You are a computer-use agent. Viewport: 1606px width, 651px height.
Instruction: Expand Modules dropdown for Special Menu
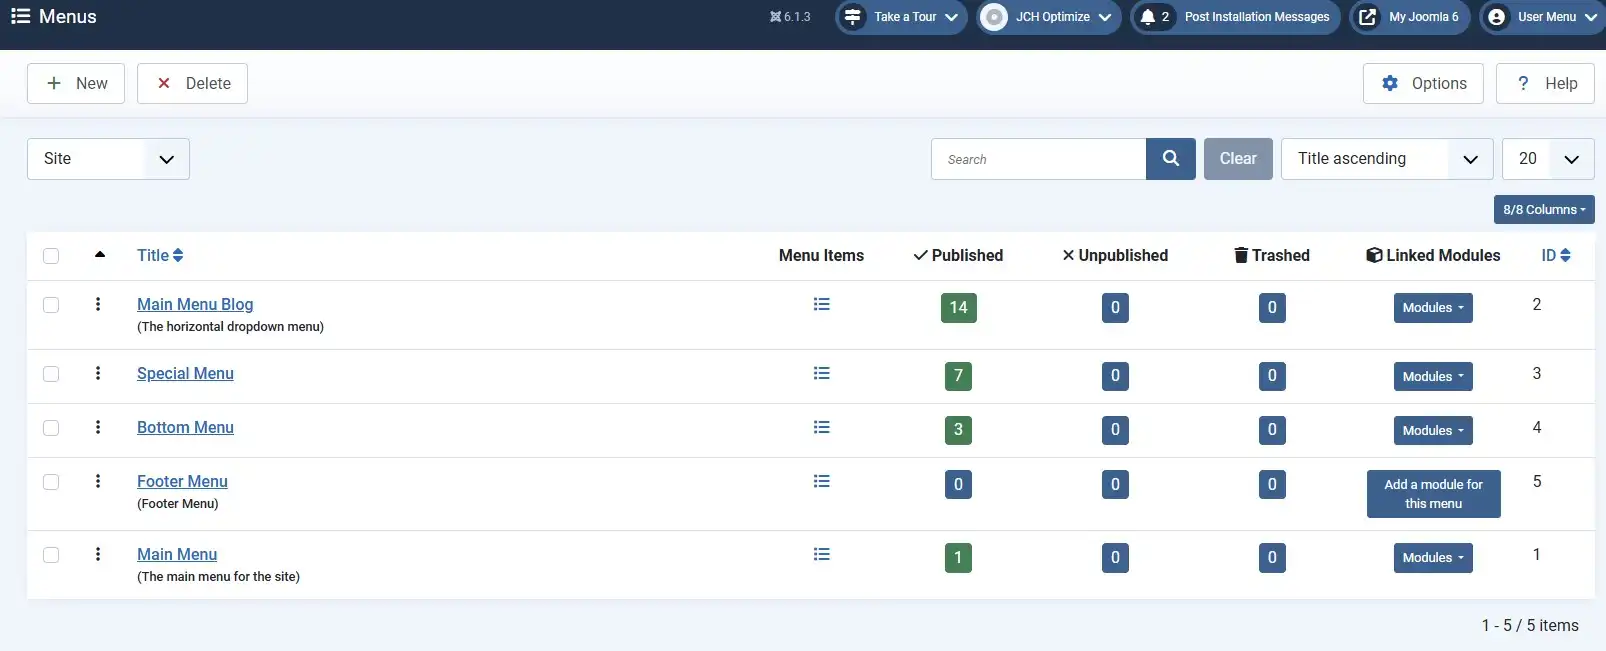point(1433,377)
